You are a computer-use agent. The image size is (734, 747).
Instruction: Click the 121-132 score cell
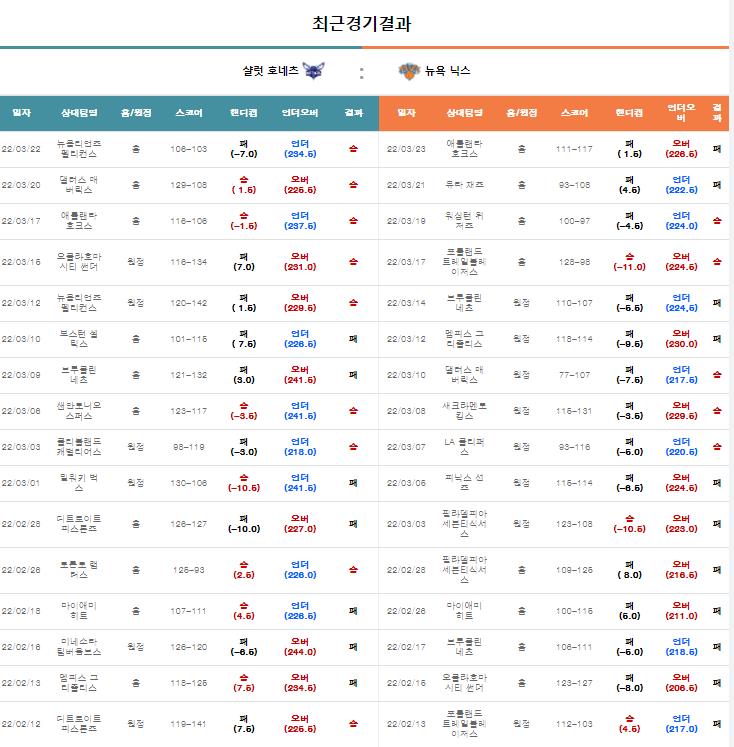[x=189, y=375]
